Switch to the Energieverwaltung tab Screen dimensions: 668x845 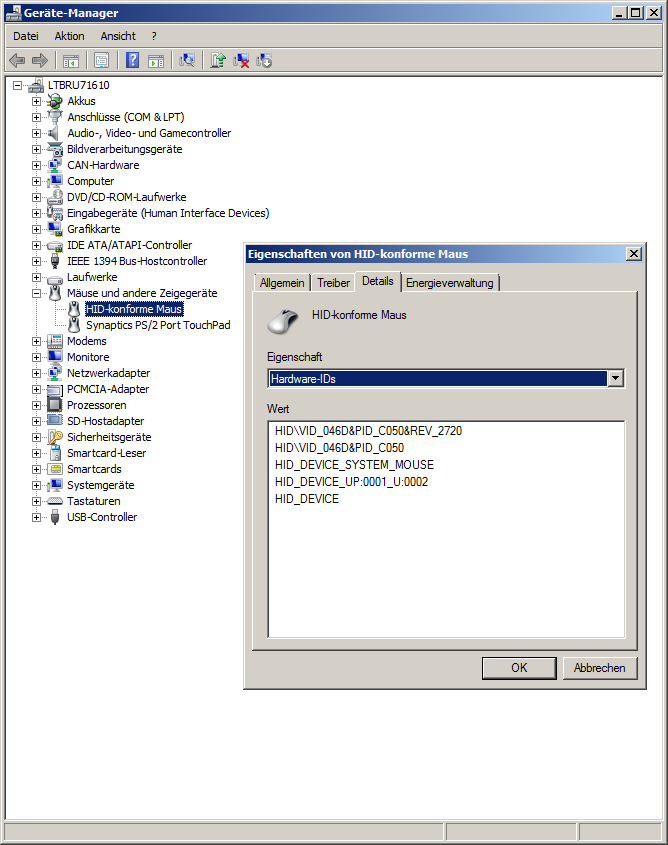(x=450, y=283)
